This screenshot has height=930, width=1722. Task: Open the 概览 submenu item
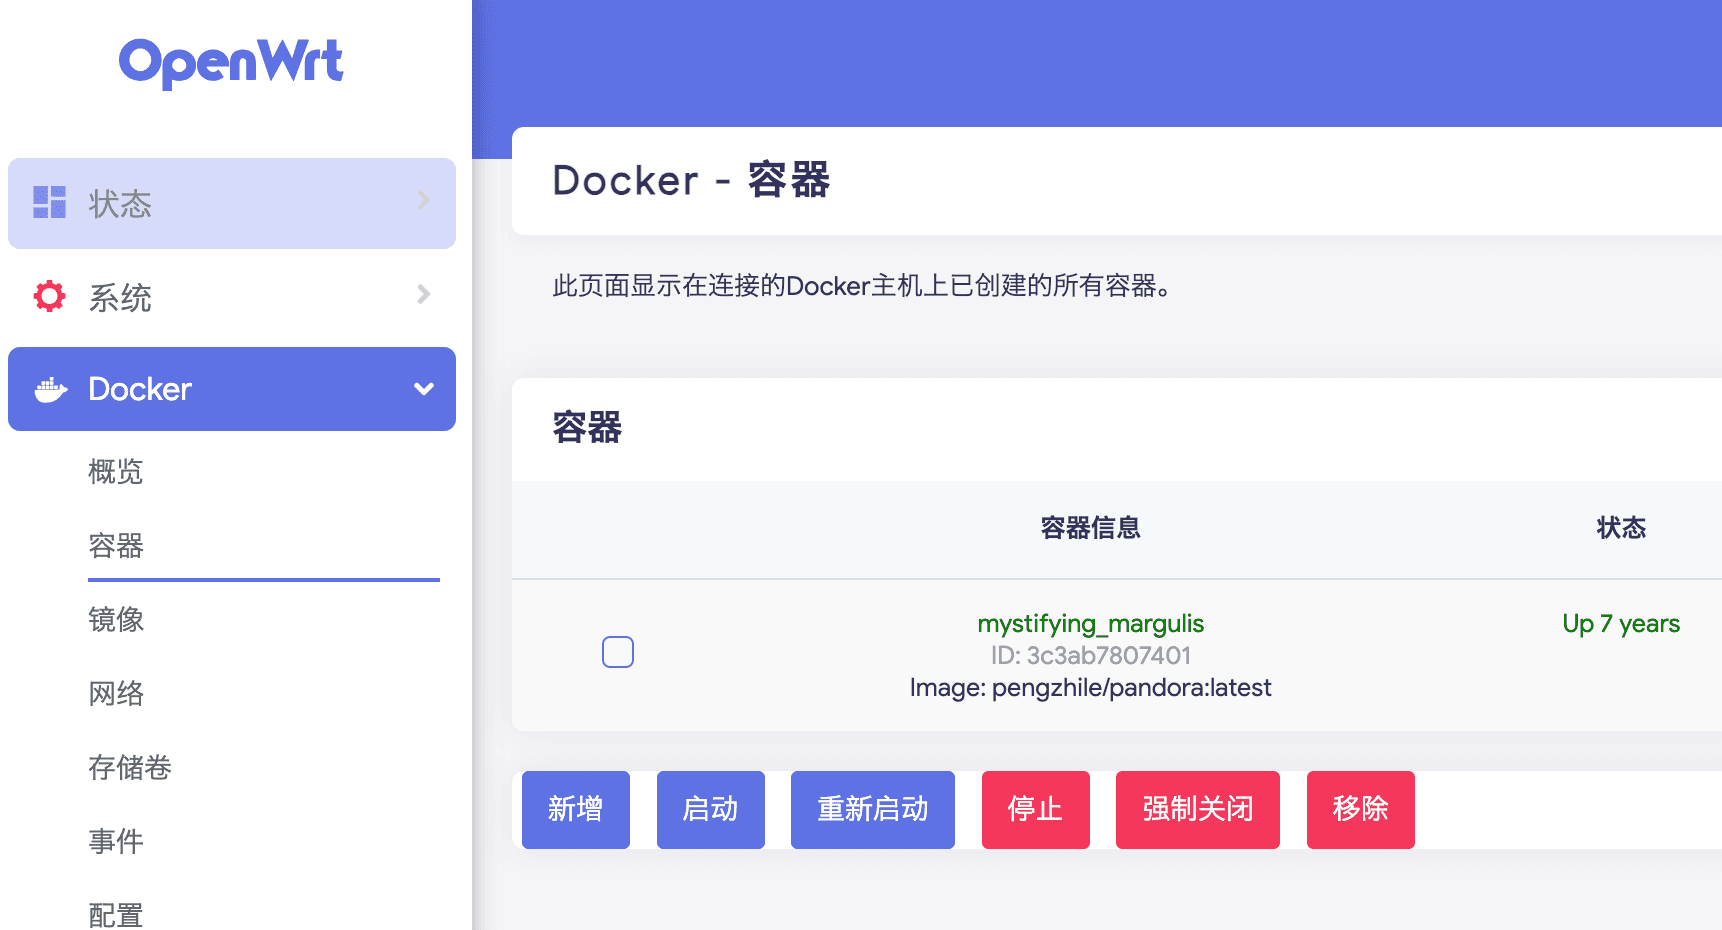(116, 471)
